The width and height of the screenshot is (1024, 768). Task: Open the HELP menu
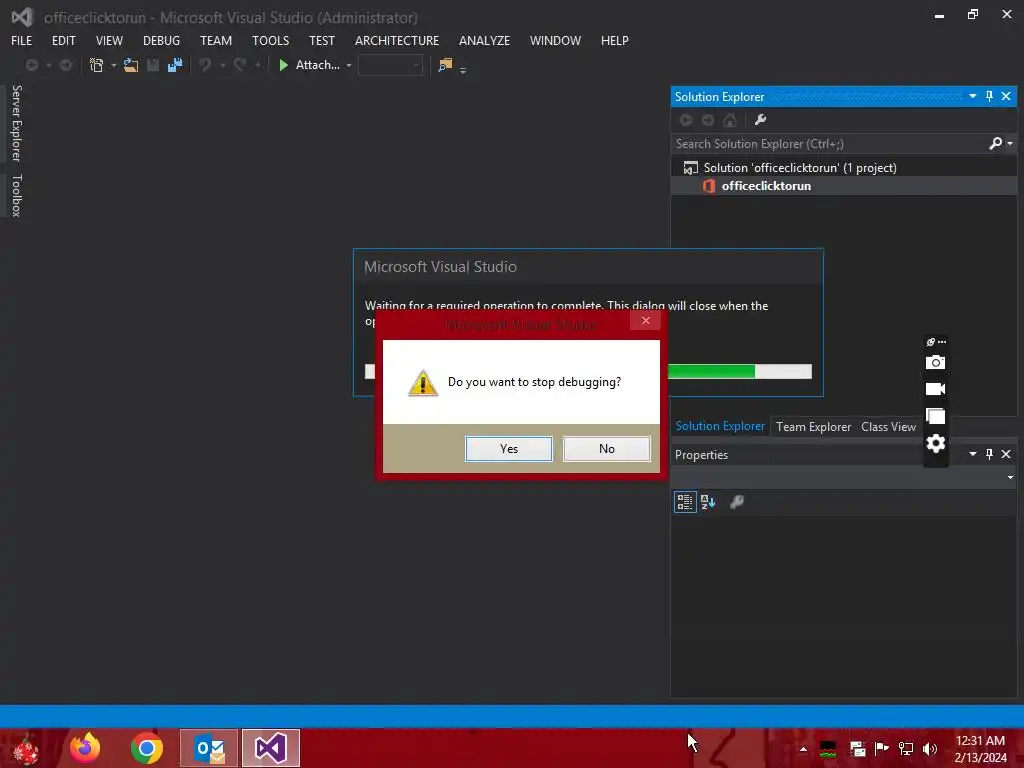tap(615, 40)
